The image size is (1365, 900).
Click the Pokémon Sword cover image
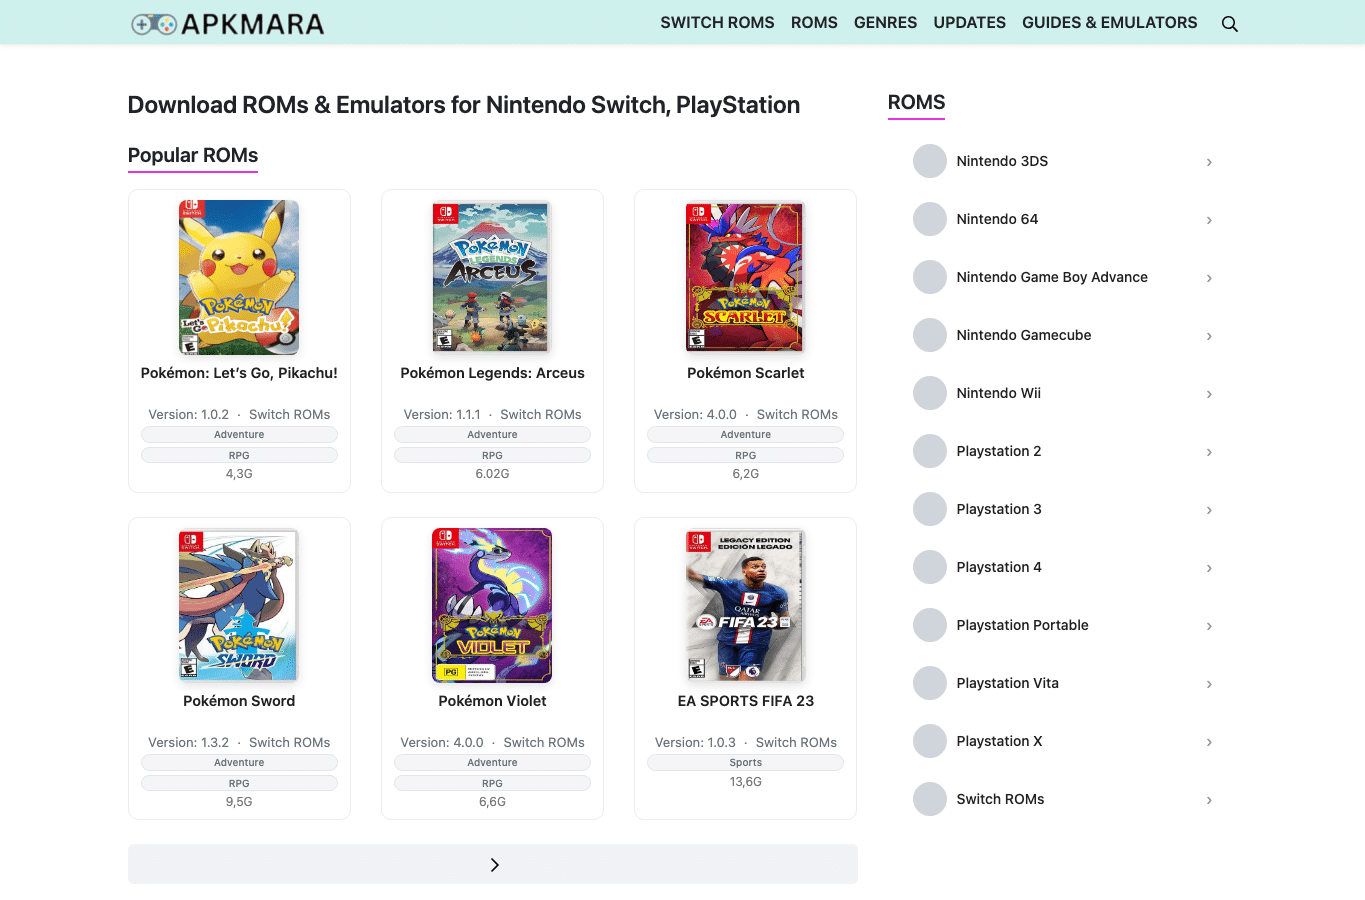pyautogui.click(x=239, y=605)
